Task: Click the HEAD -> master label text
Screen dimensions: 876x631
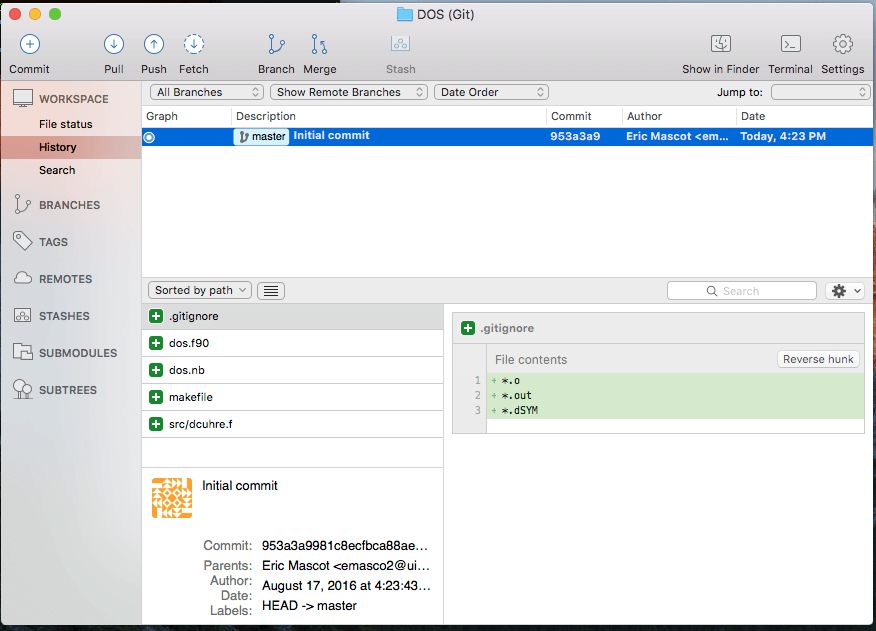Action: coord(309,606)
